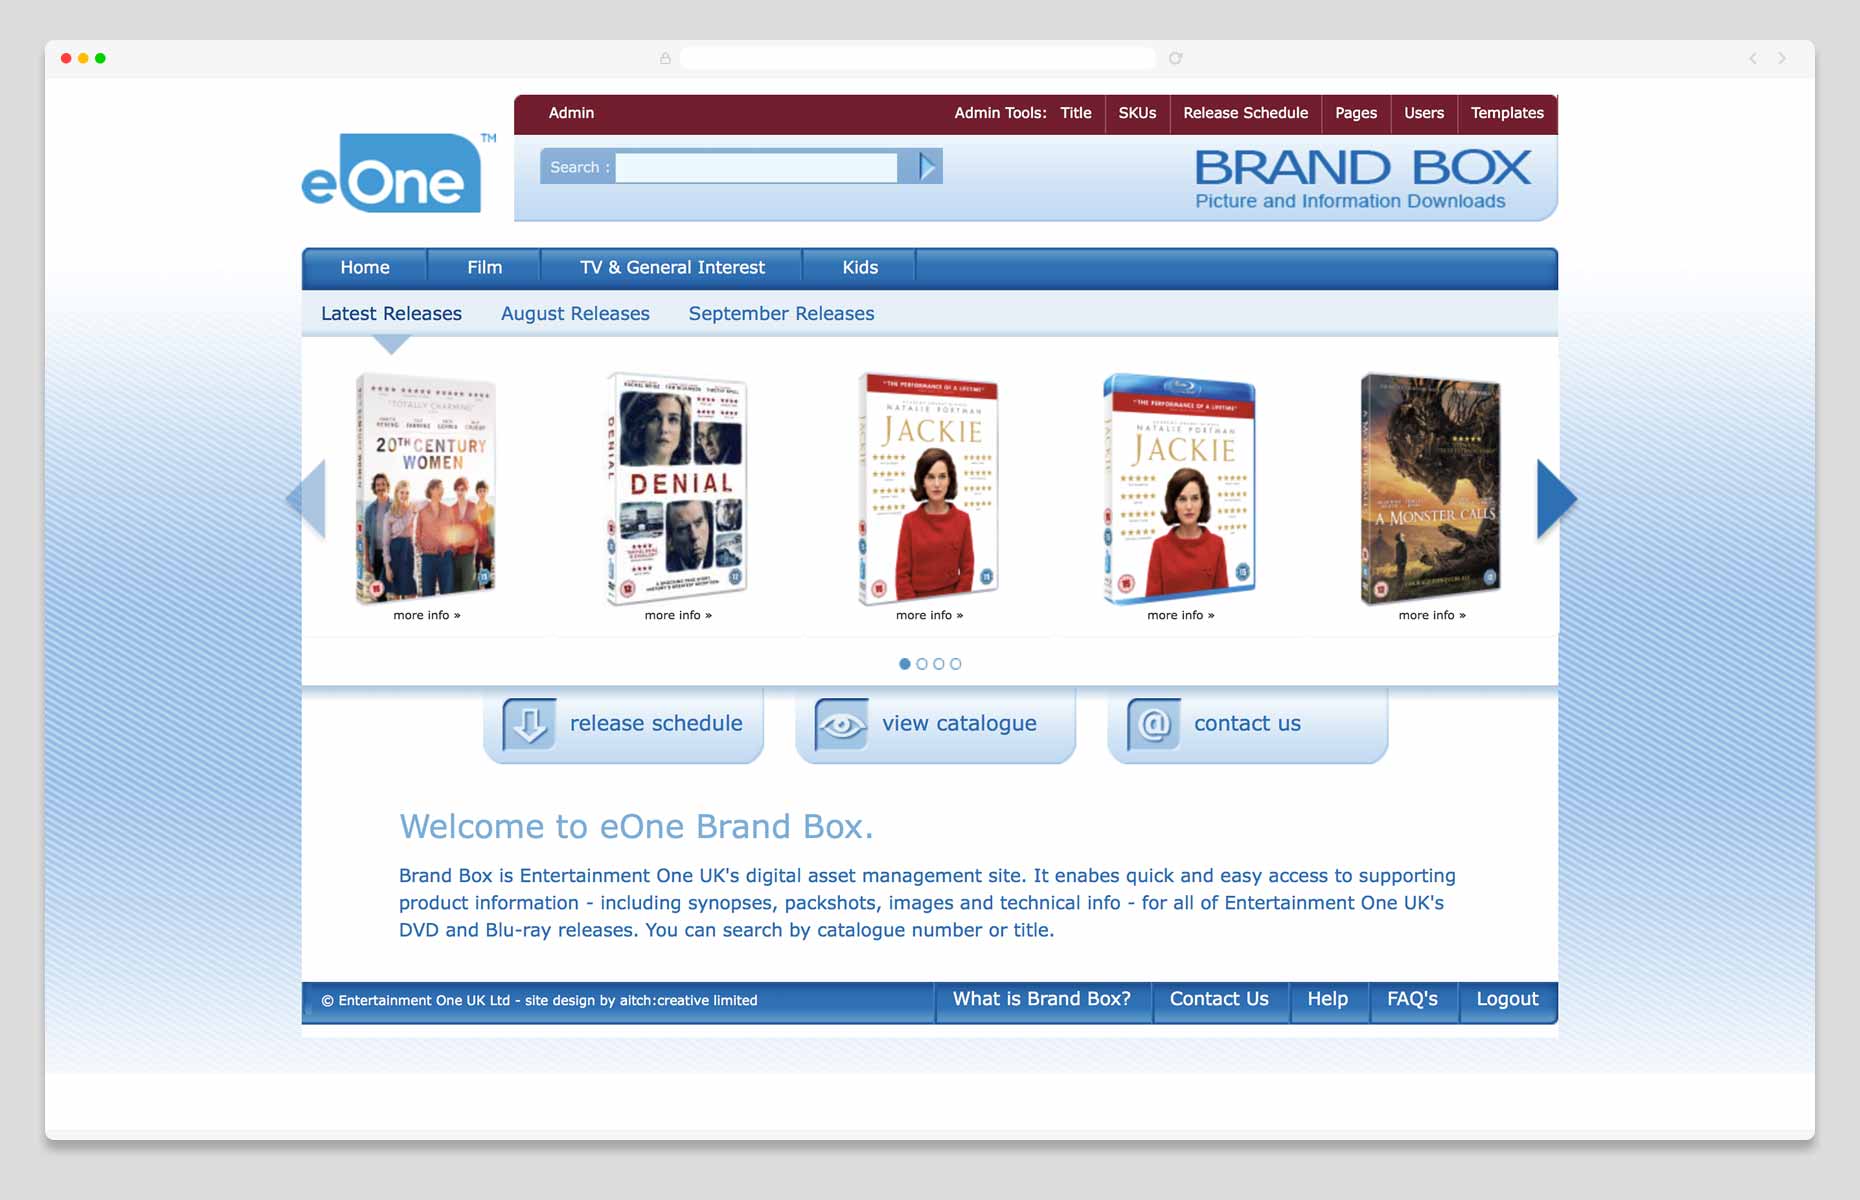Open Pages admin tool
This screenshot has height=1200, width=1860.
[x=1356, y=113]
